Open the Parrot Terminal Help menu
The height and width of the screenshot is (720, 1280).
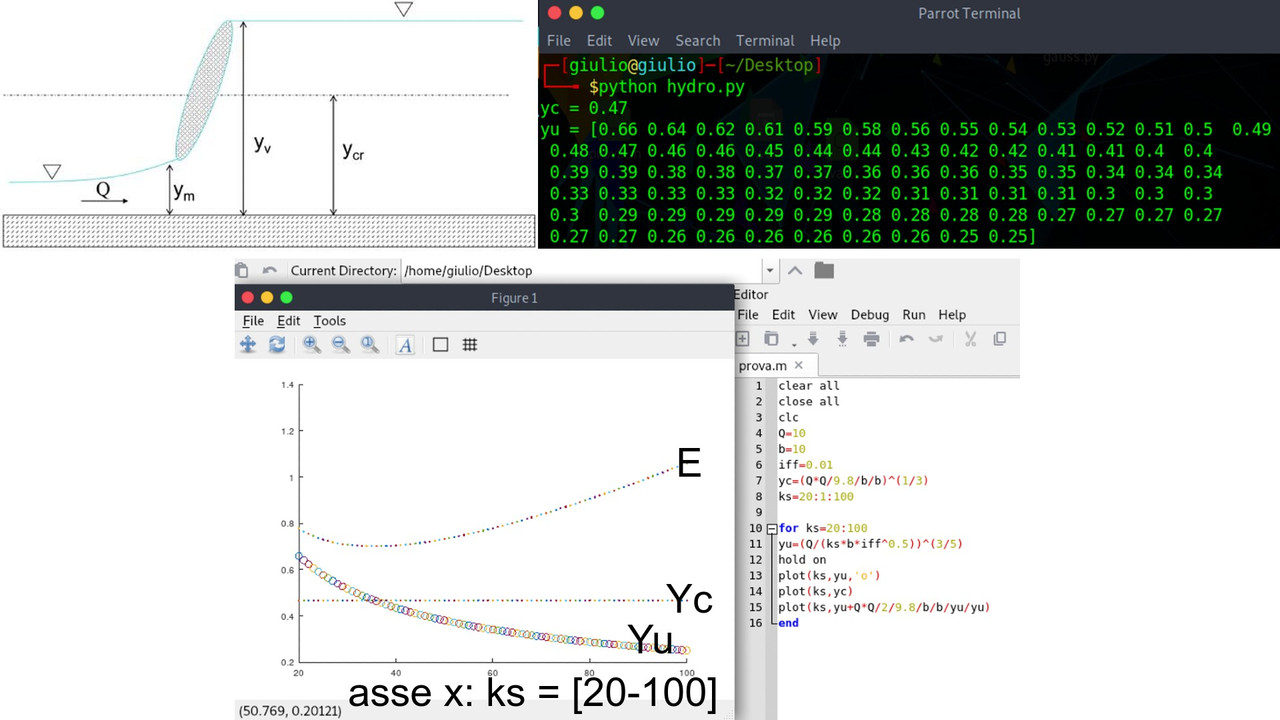[x=825, y=41]
